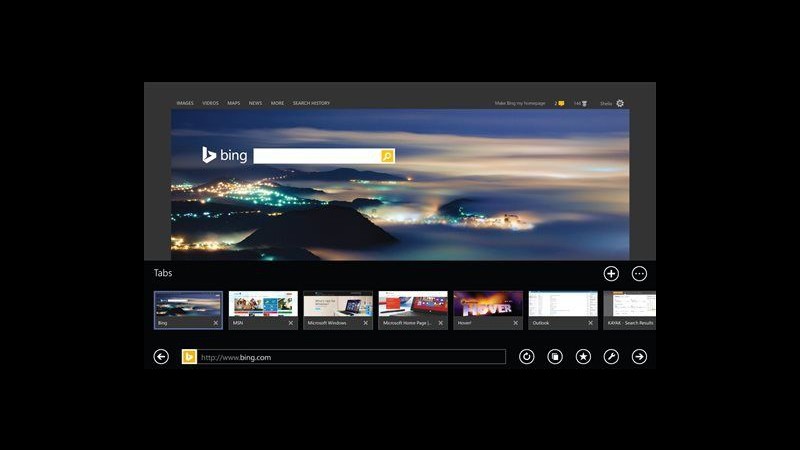Click the yellow notifications speech bubble icon
Image resolution: width=800 pixels, height=450 pixels.
click(x=561, y=103)
